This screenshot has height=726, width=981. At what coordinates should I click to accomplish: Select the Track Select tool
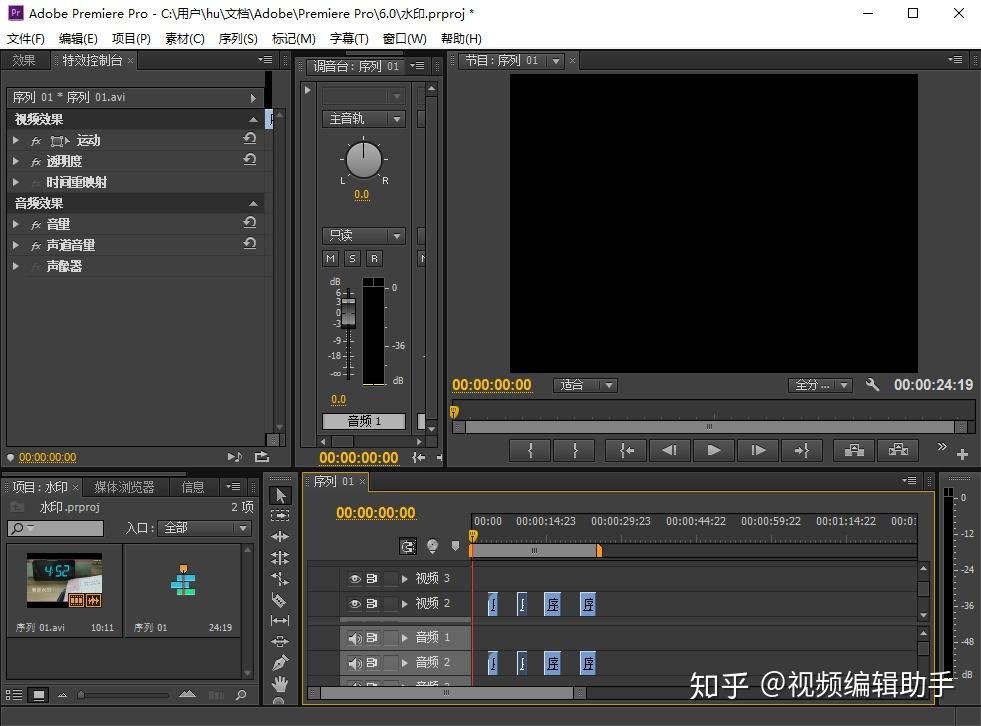(280, 516)
